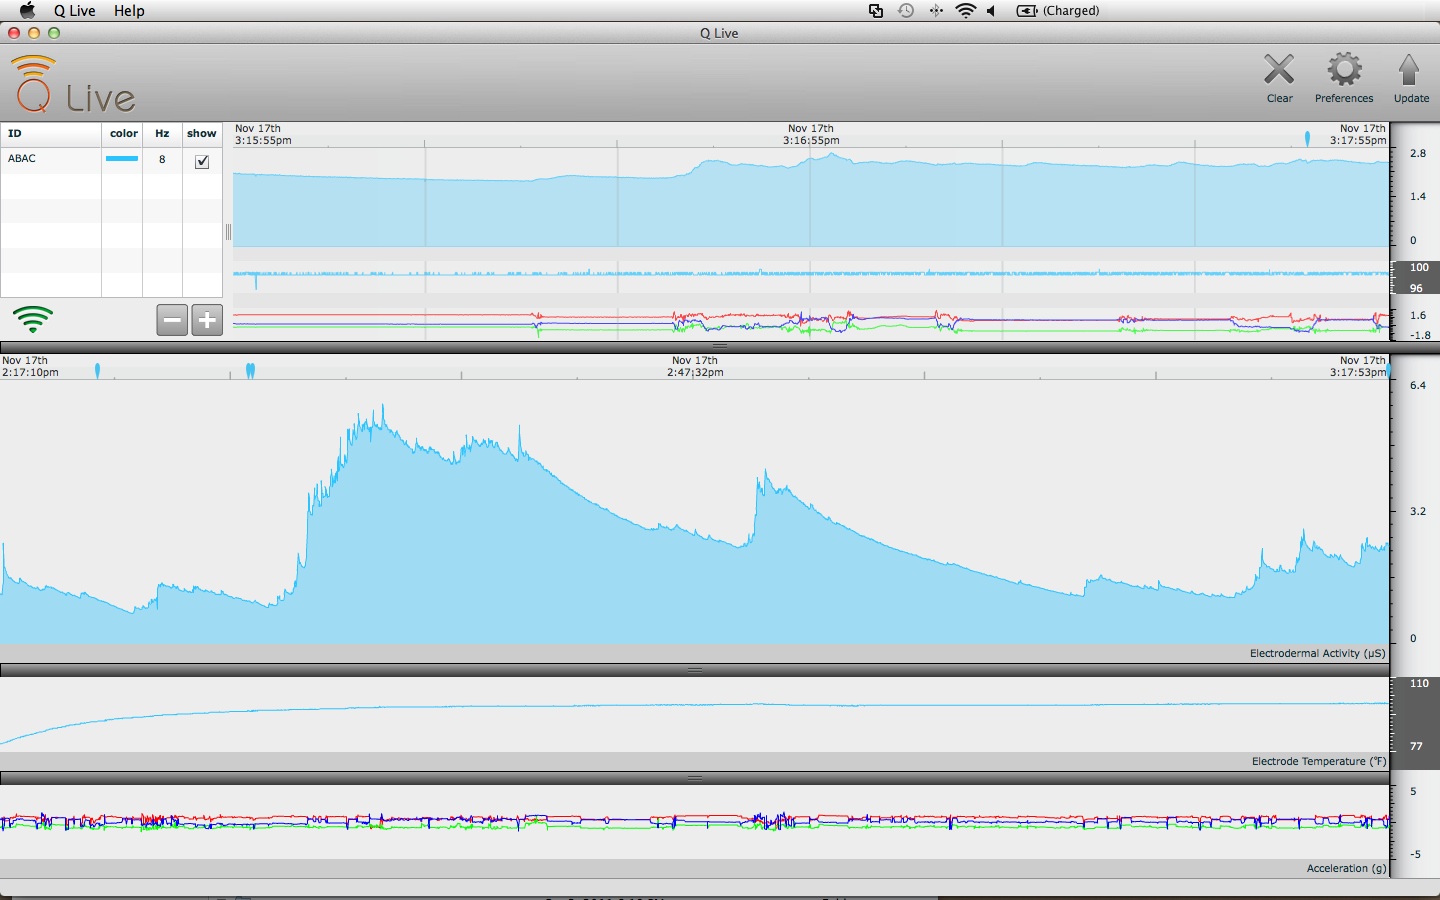Click the Clear X icon in toolbar

point(1279,71)
